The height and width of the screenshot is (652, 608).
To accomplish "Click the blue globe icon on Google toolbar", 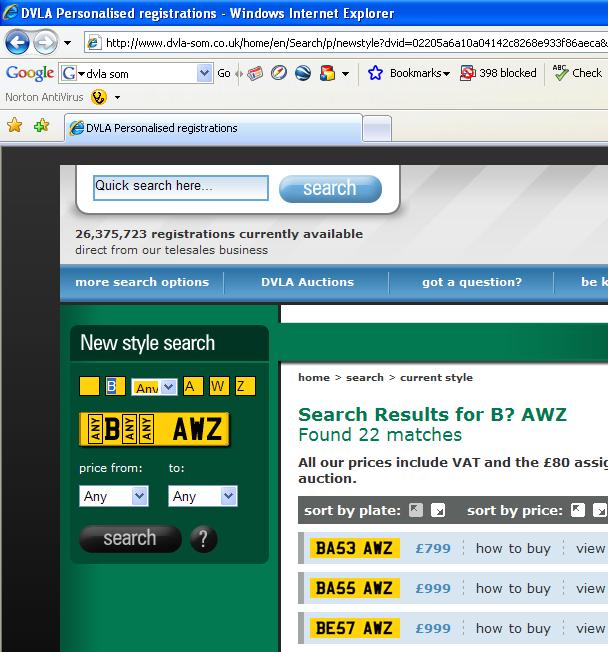I will point(303,73).
